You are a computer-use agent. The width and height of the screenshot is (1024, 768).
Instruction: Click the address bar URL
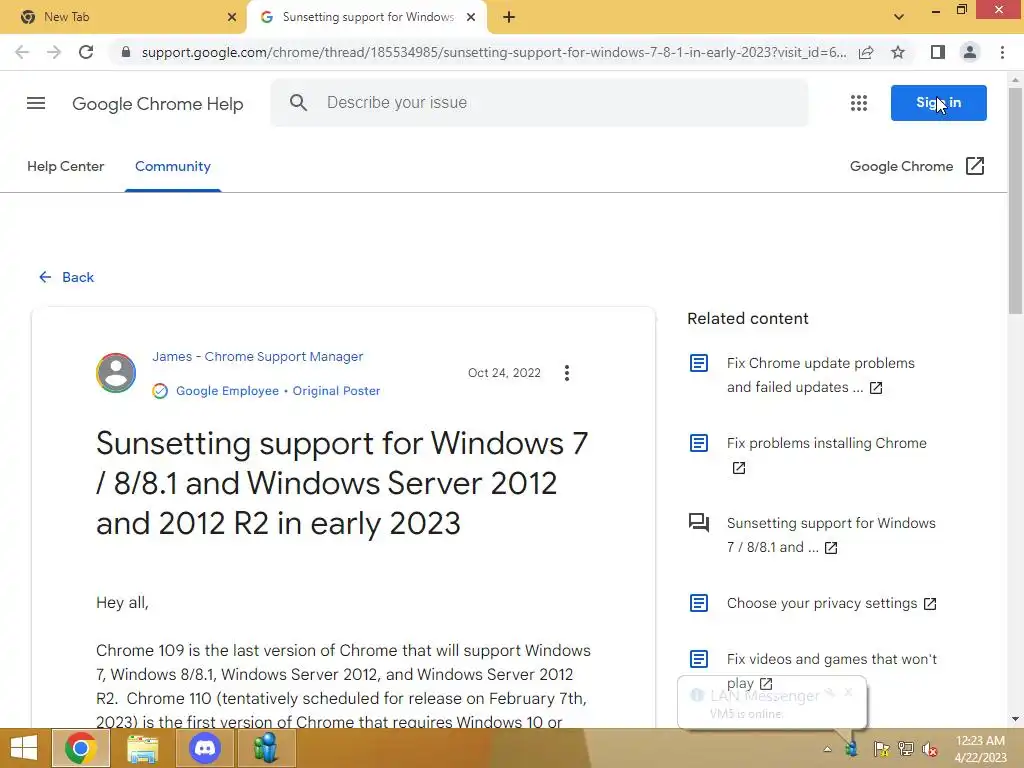494,52
